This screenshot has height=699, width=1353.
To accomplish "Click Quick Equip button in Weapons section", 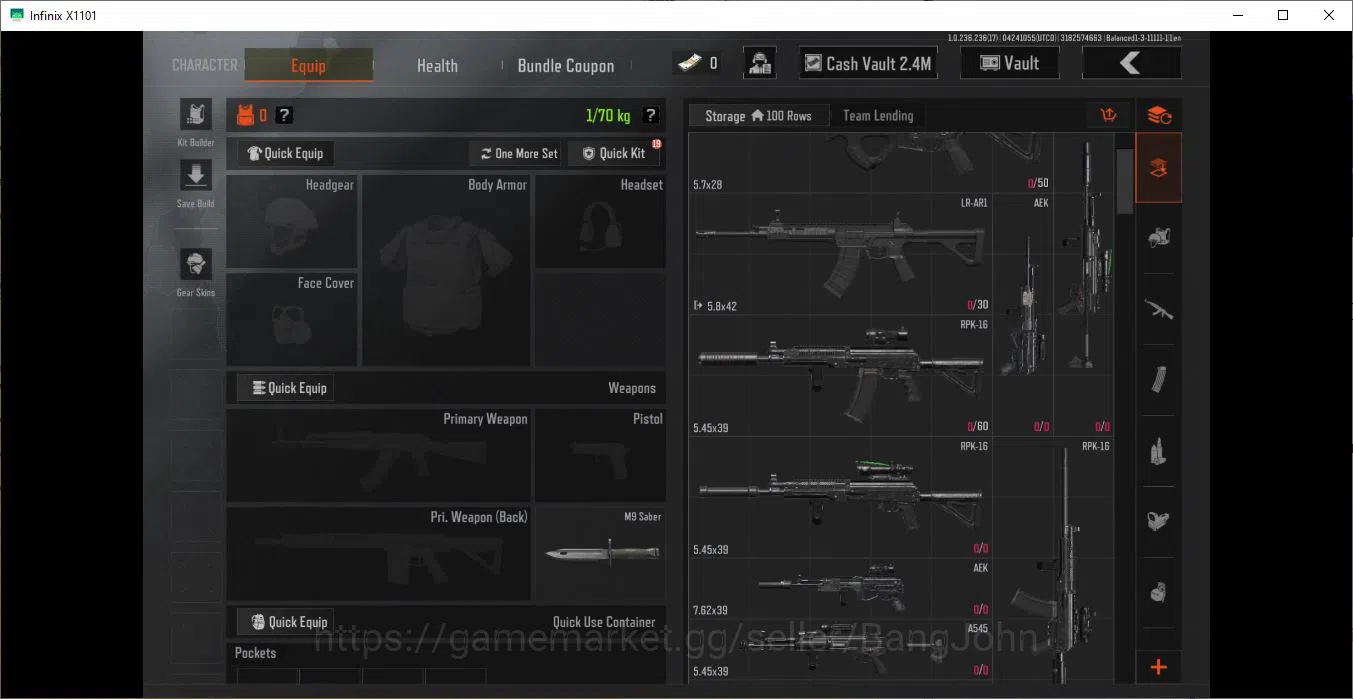I will tap(286, 388).
